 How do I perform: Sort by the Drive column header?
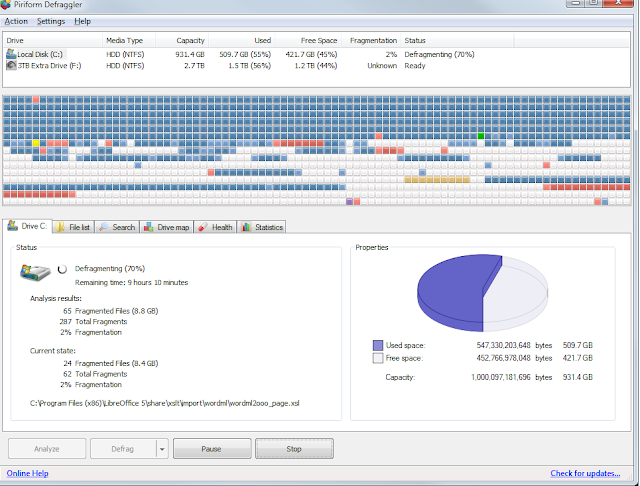coord(53,40)
